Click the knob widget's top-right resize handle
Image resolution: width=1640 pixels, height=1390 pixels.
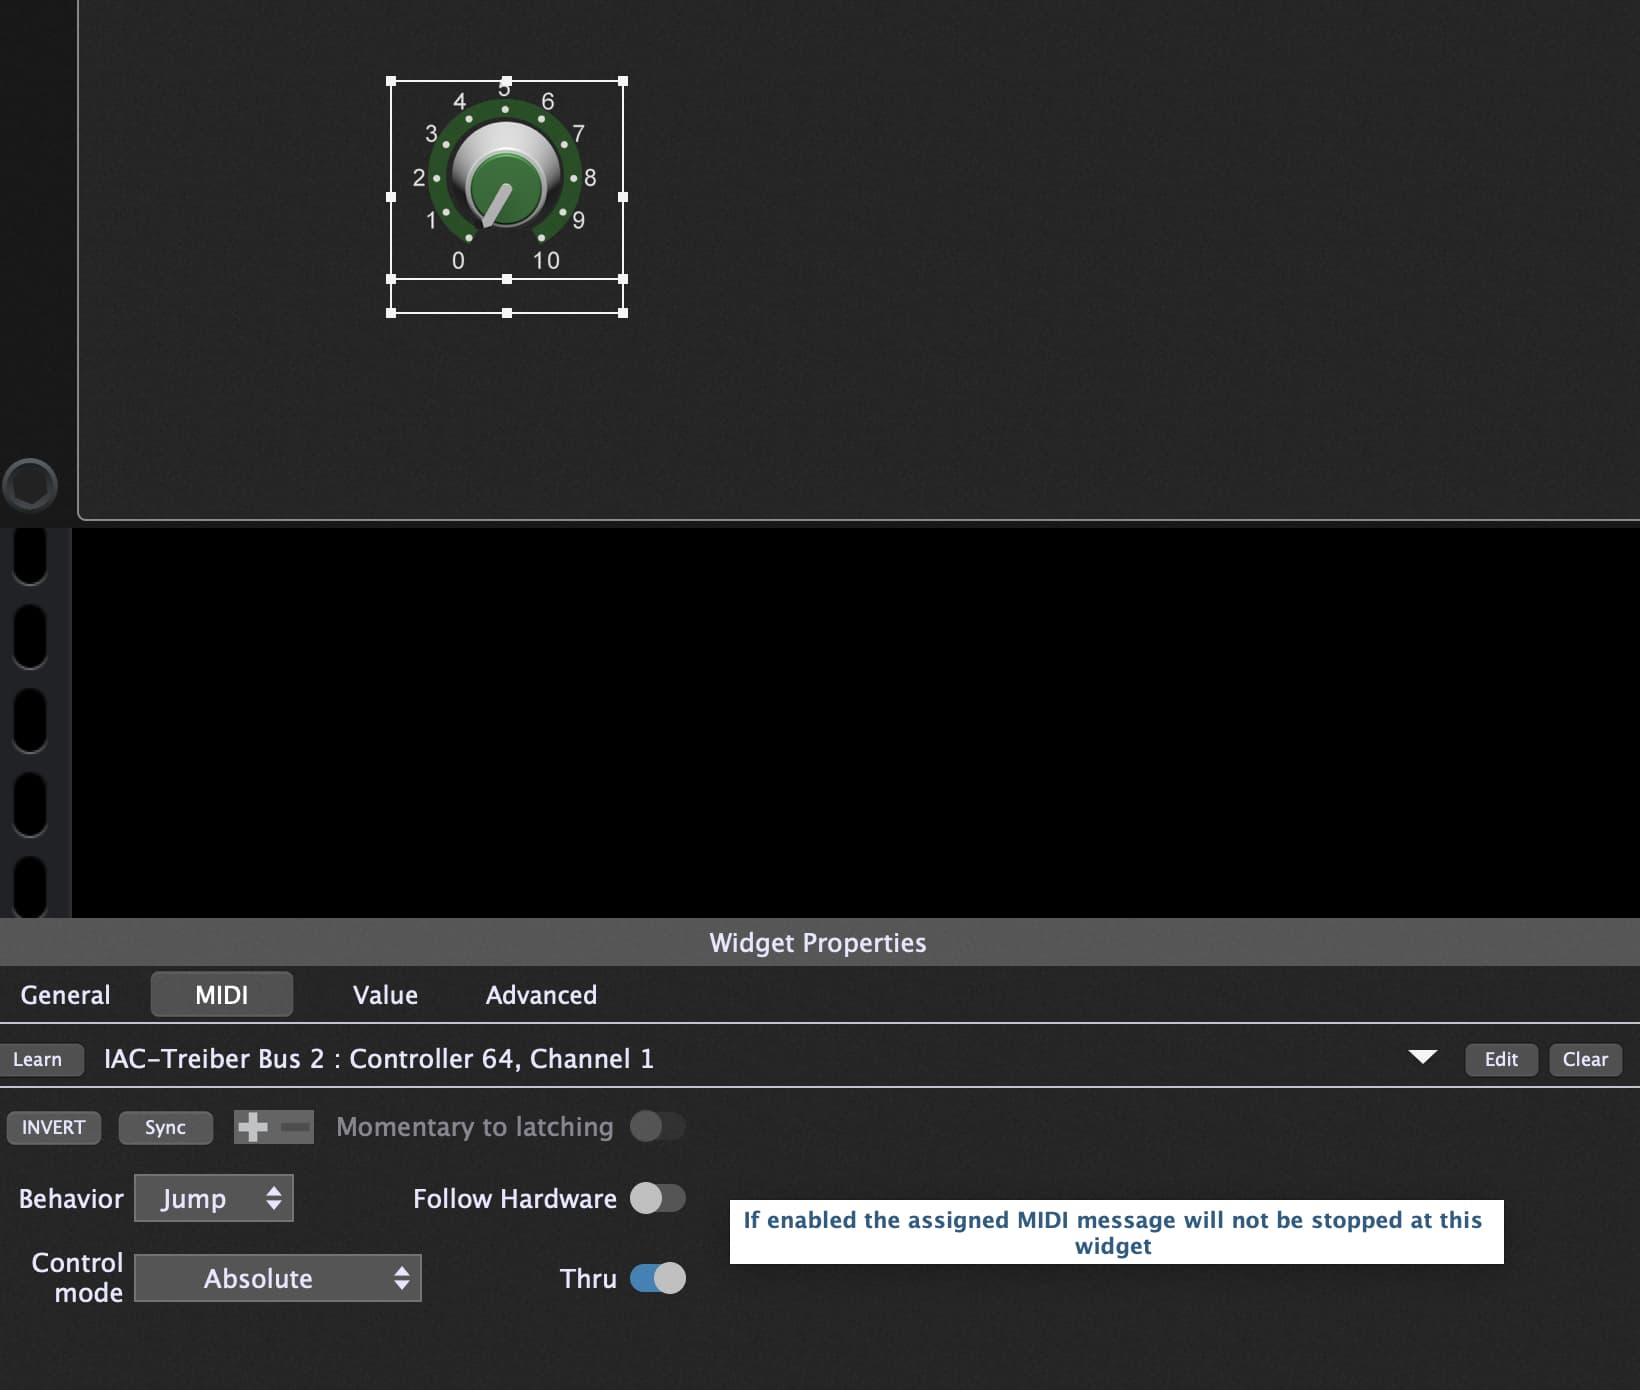[x=623, y=81]
